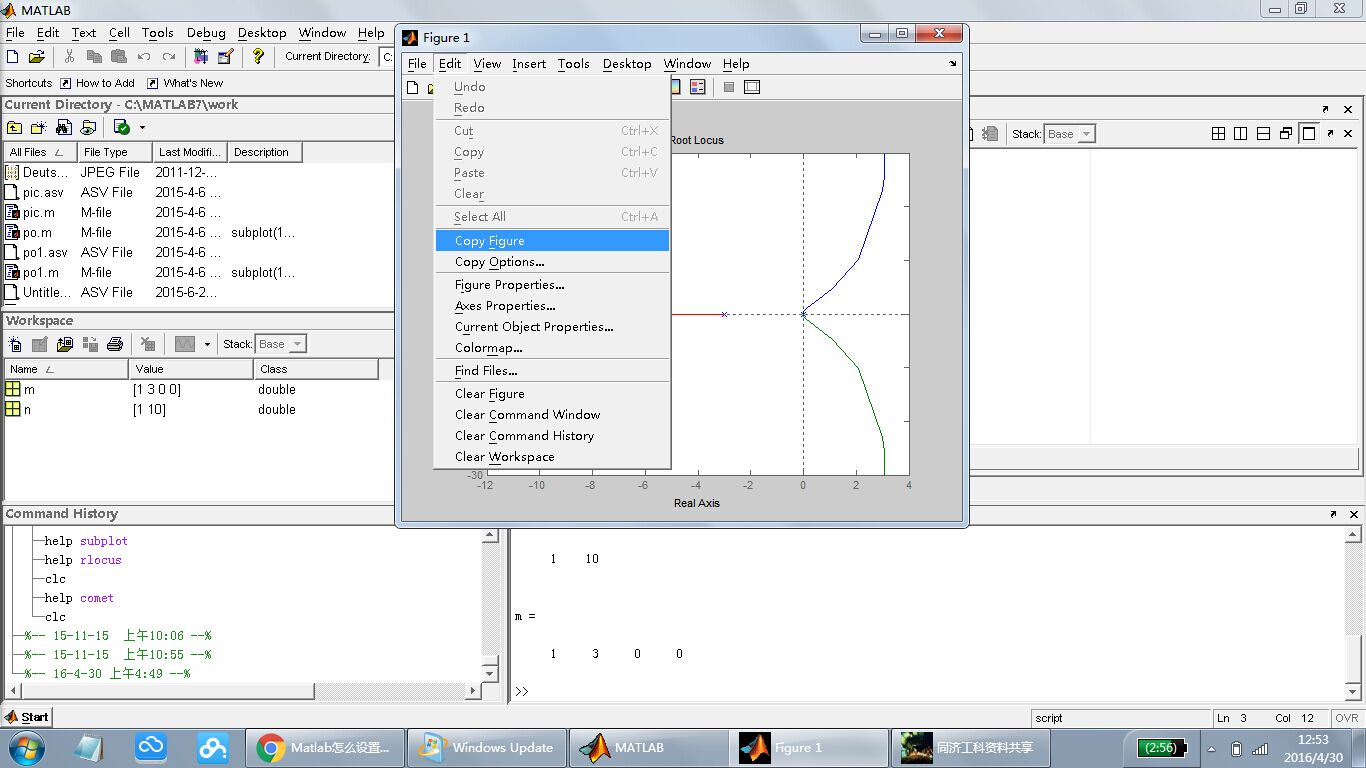Sort by Last Modified column header
The image size is (1366, 768).
pyautogui.click(x=190, y=152)
